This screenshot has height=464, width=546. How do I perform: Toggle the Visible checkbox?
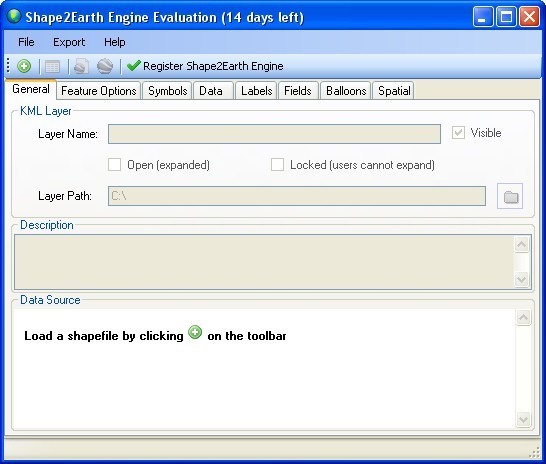tap(458, 133)
